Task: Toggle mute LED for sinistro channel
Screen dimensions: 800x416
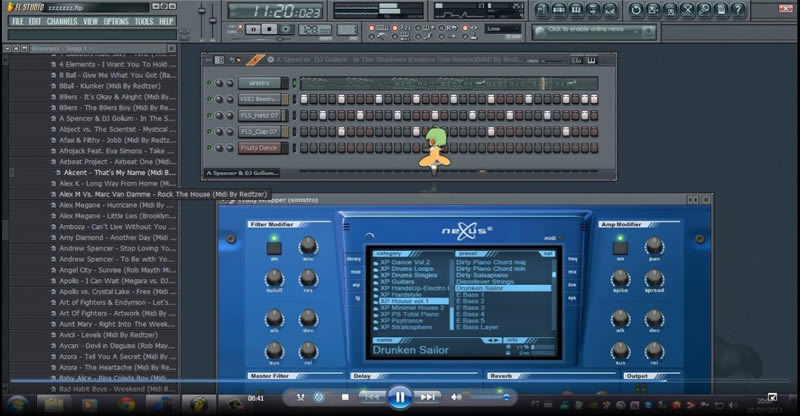Action: click(x=209, y=83)
